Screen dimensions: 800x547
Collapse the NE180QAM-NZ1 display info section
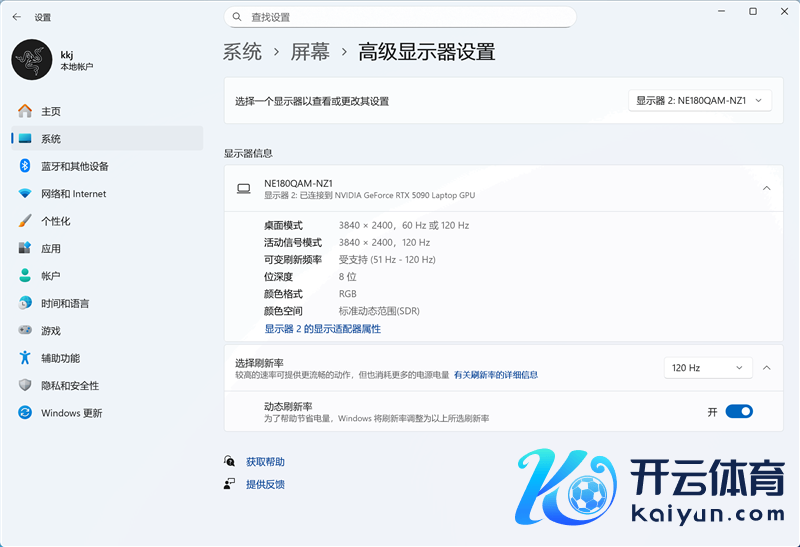click(x=766, y=188)
